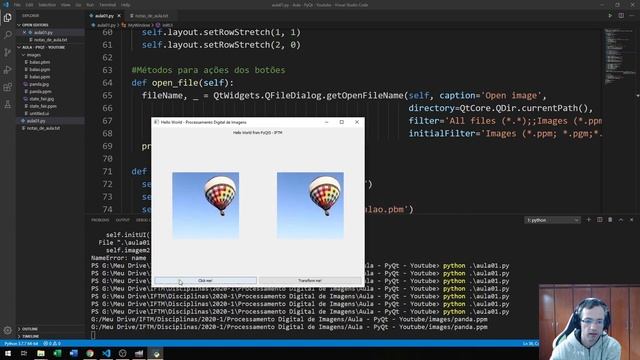
Task: Open panda.jpg in the explorer tree
Action: click(39, 84)
